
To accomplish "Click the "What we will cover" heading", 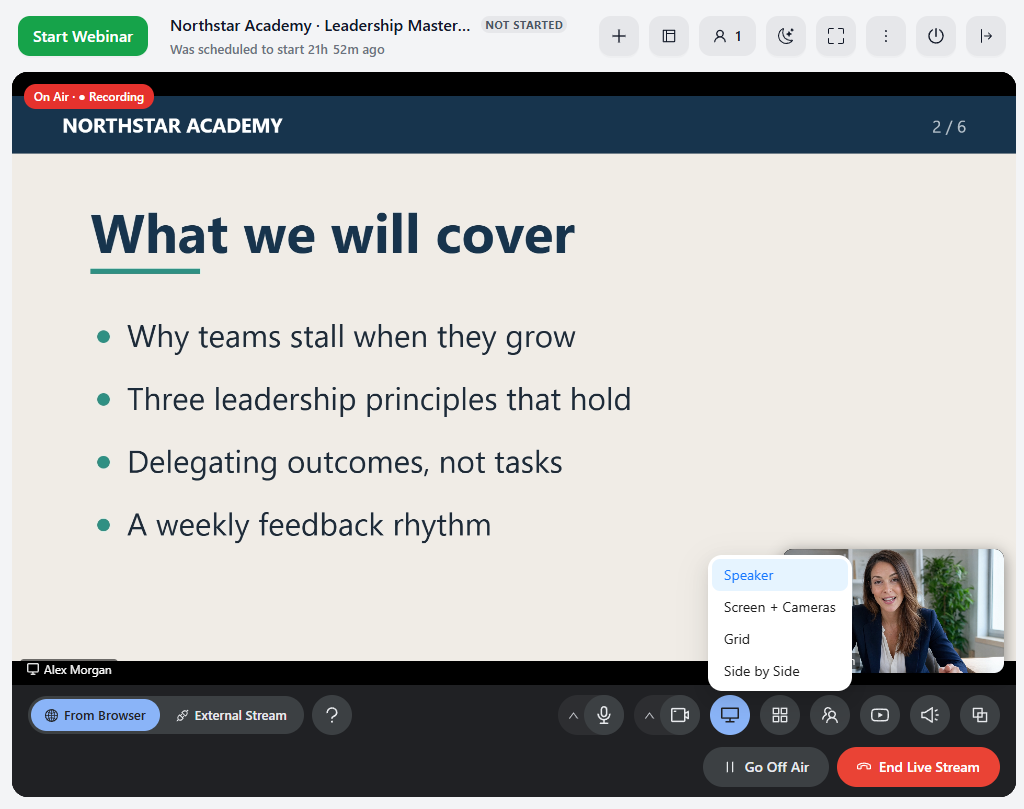I will (x=333, y=234).
